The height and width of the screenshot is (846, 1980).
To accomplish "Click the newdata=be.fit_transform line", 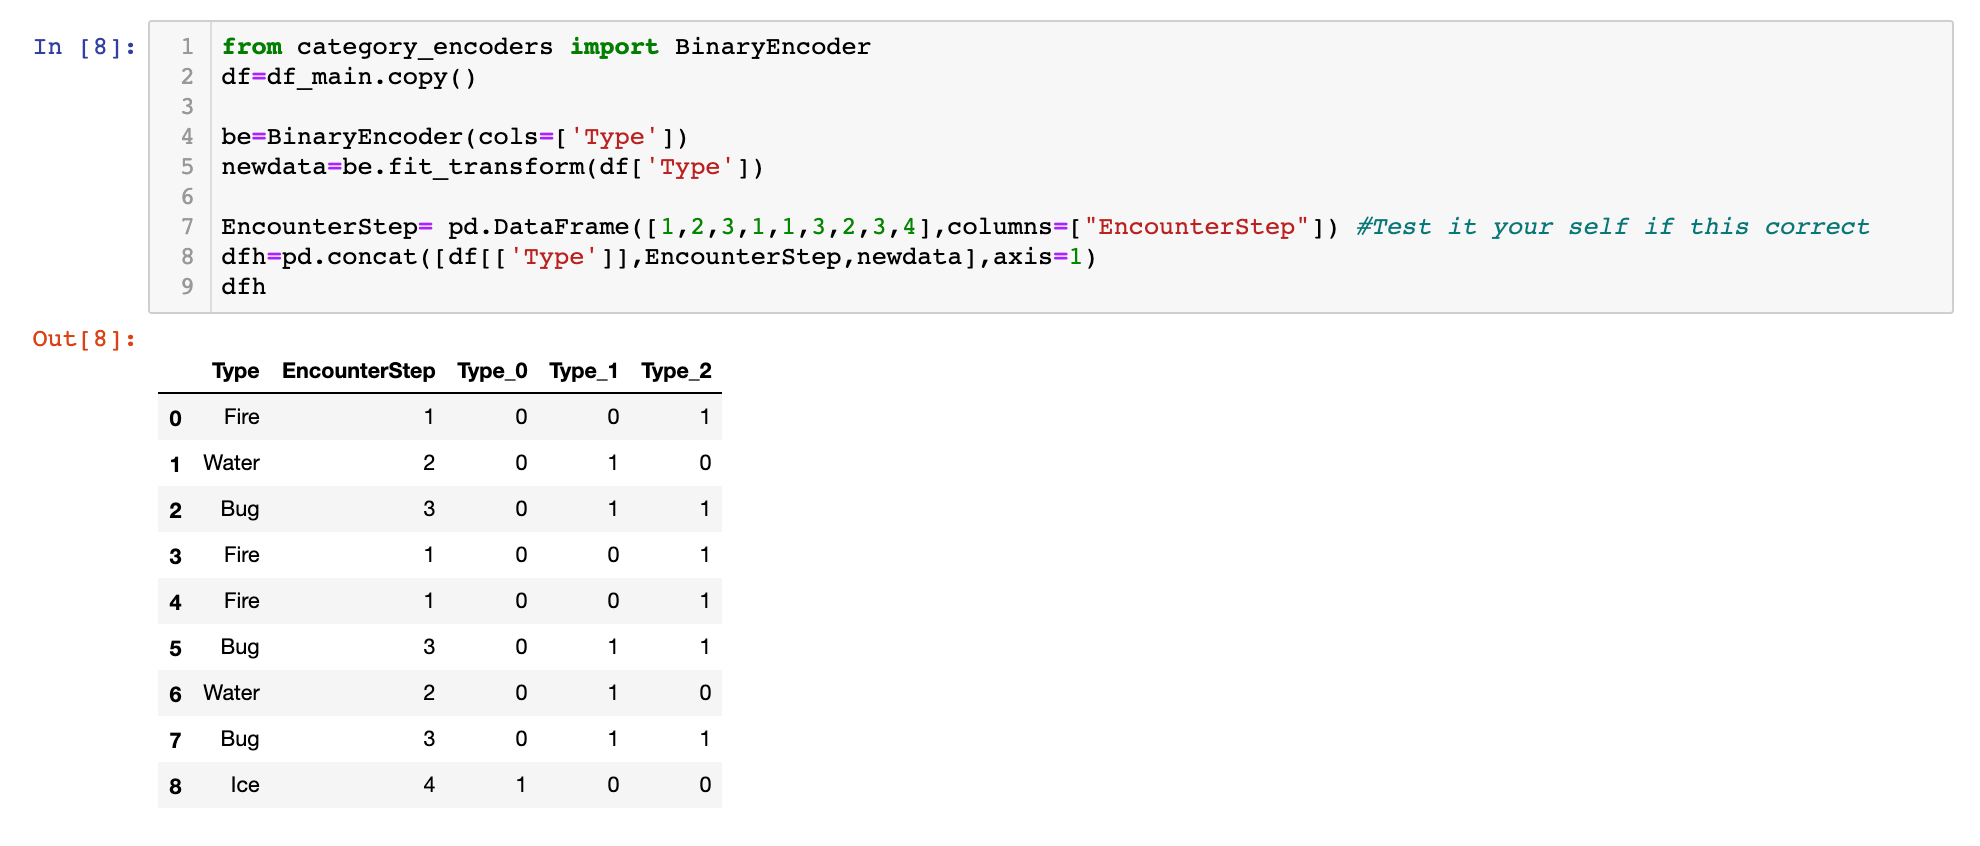I will (x=493, y=167).
